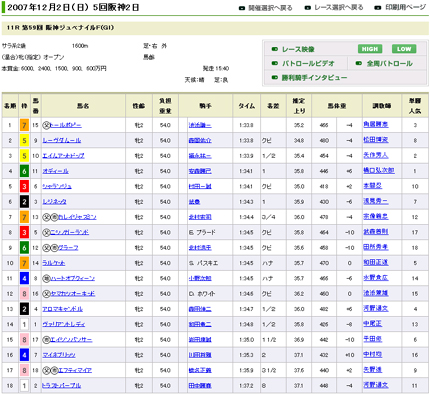Image resolution: width=430 pixels, height=395 pixels.
Task: Click the 1:37.2 time in the last row
Action: [246, 386]
